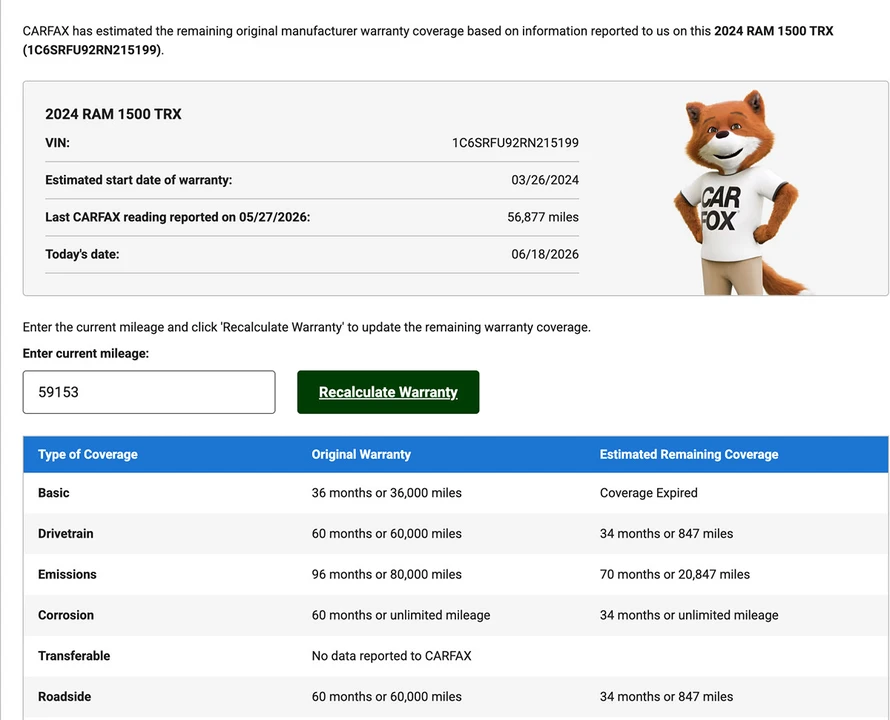Click 96 months or 80,000 miles cell
This screenshot has width=890, height=720.
click(x=387, y=575)
